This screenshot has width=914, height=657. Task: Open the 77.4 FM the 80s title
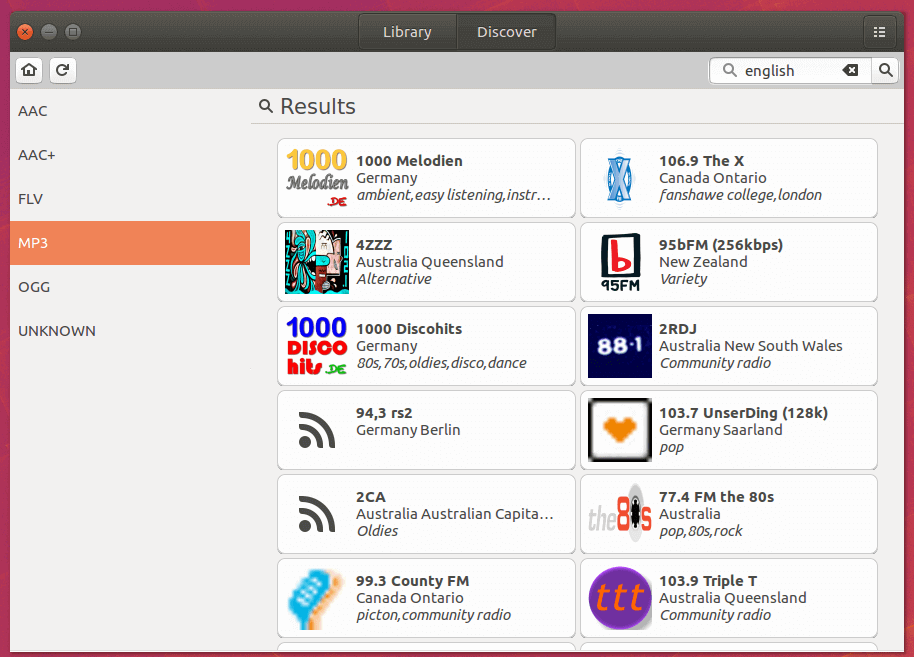pyautogui.click(x=716, y=497)
